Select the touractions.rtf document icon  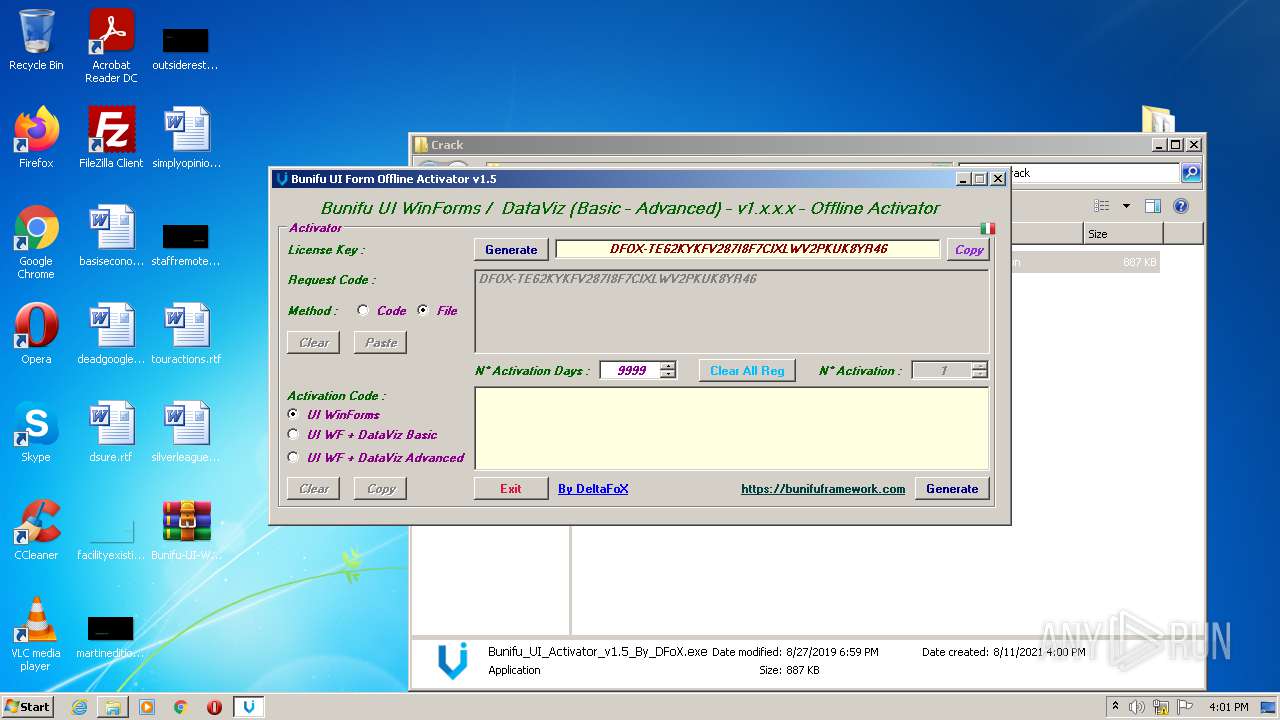(186, 334)
